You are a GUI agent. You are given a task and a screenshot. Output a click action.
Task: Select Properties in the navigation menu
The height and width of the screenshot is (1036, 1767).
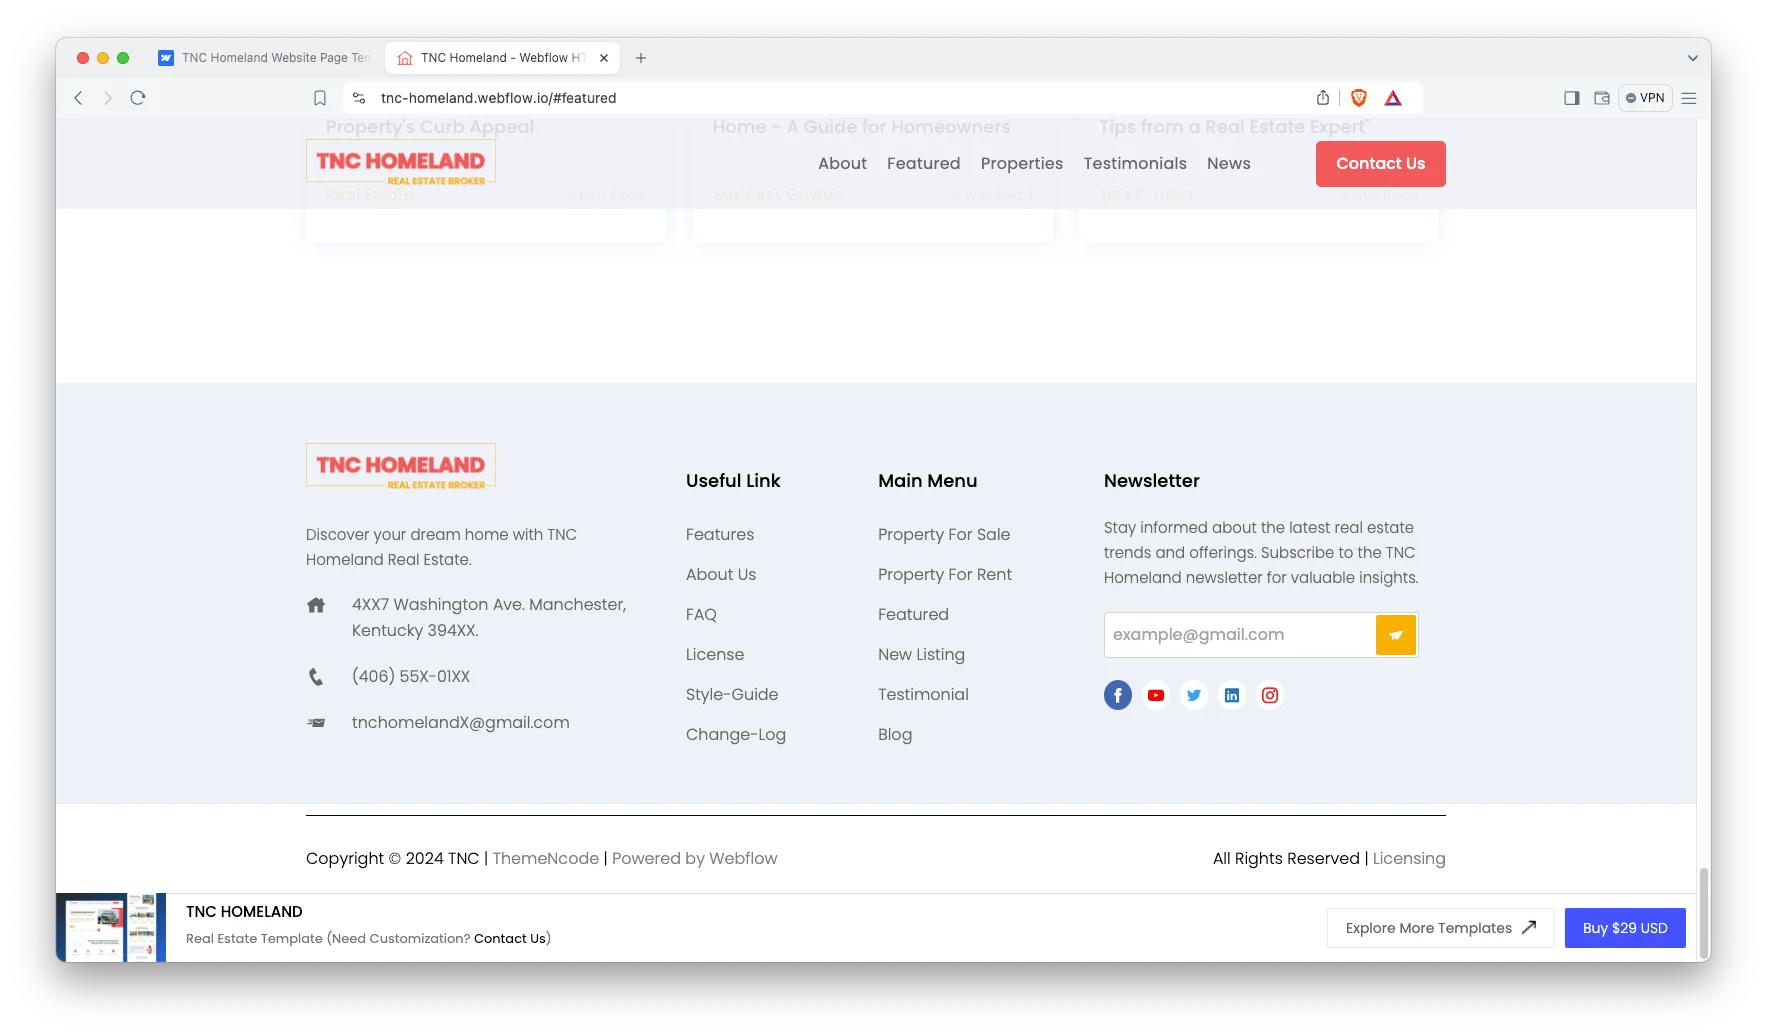pyautogui.click(x=1021, y=164)
